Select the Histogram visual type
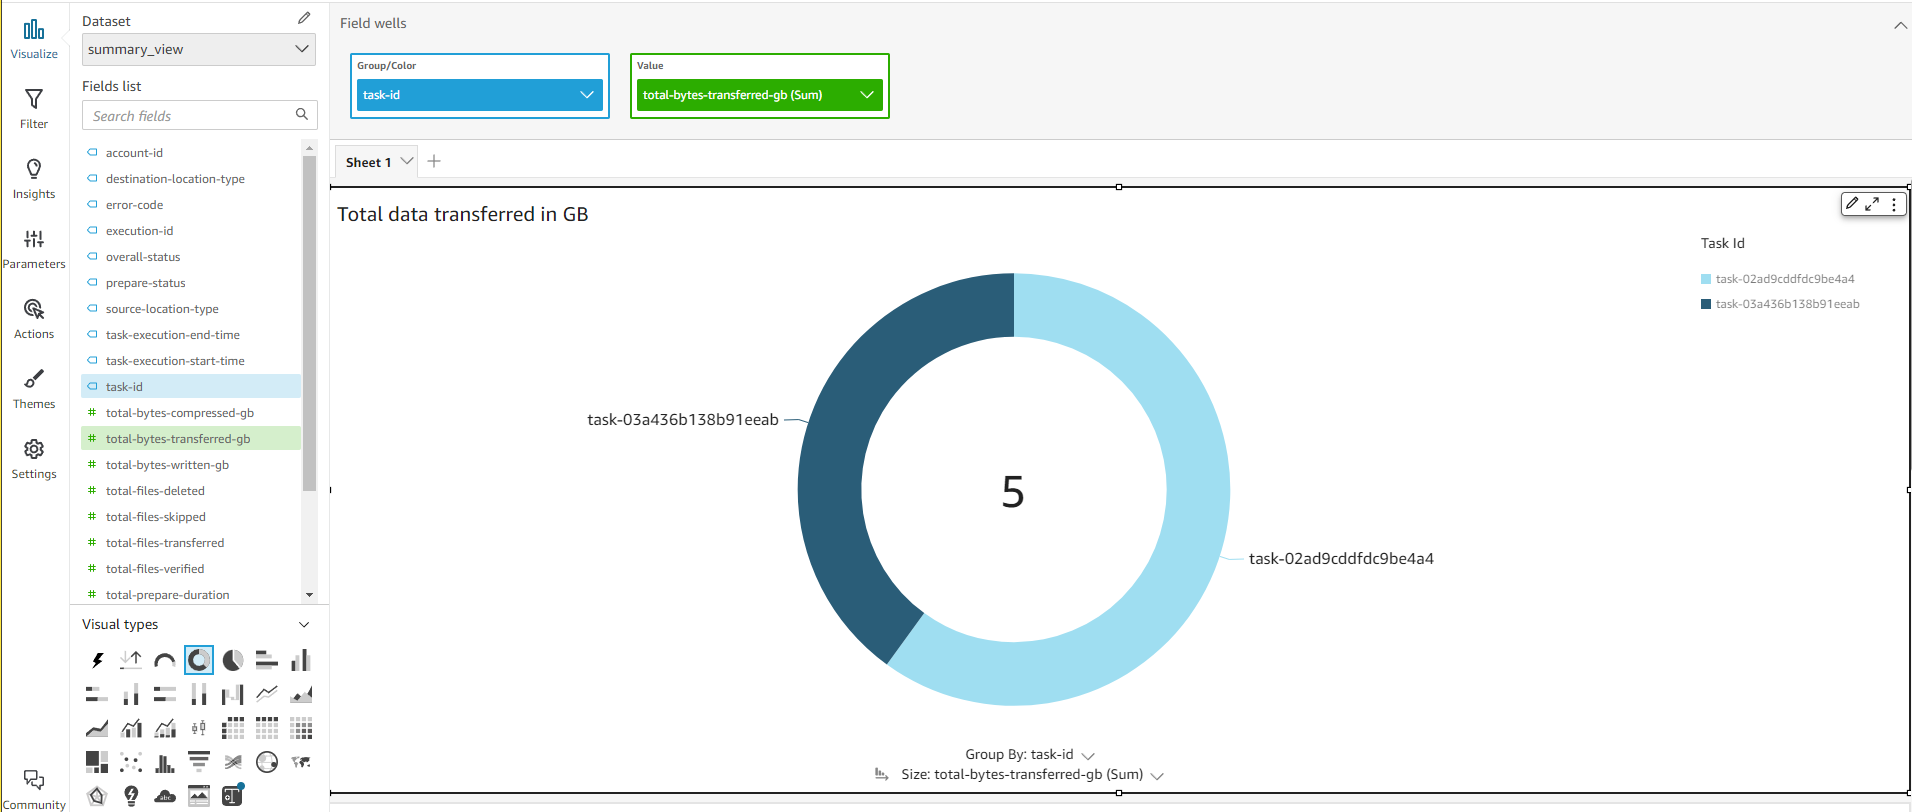 tap(165, 762)
